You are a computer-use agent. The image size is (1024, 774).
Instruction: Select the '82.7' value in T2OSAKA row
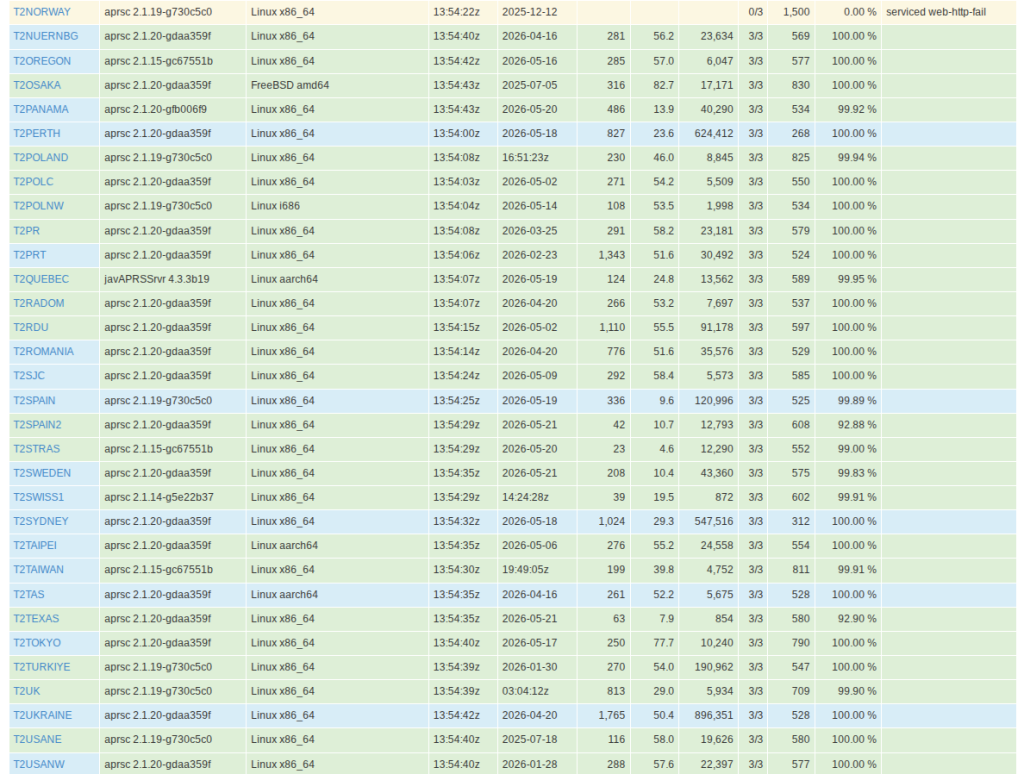(664, 85)
